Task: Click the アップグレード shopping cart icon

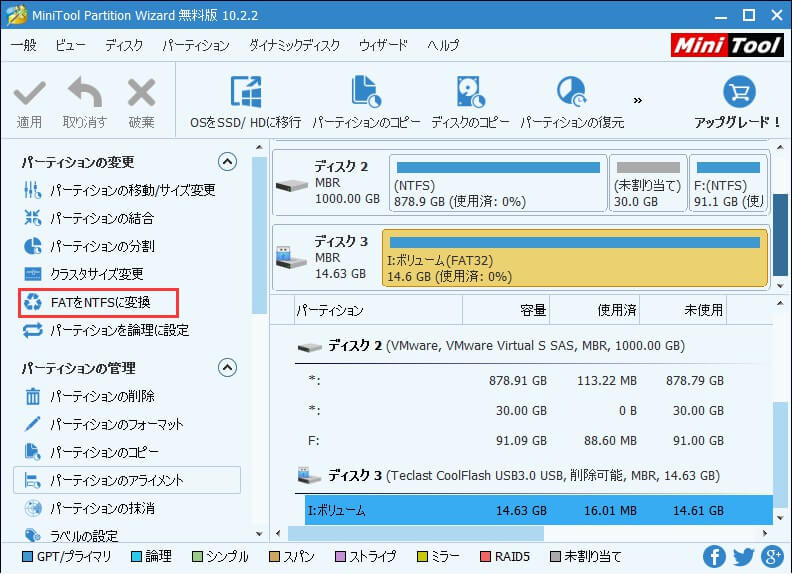Action: [739, 91]
